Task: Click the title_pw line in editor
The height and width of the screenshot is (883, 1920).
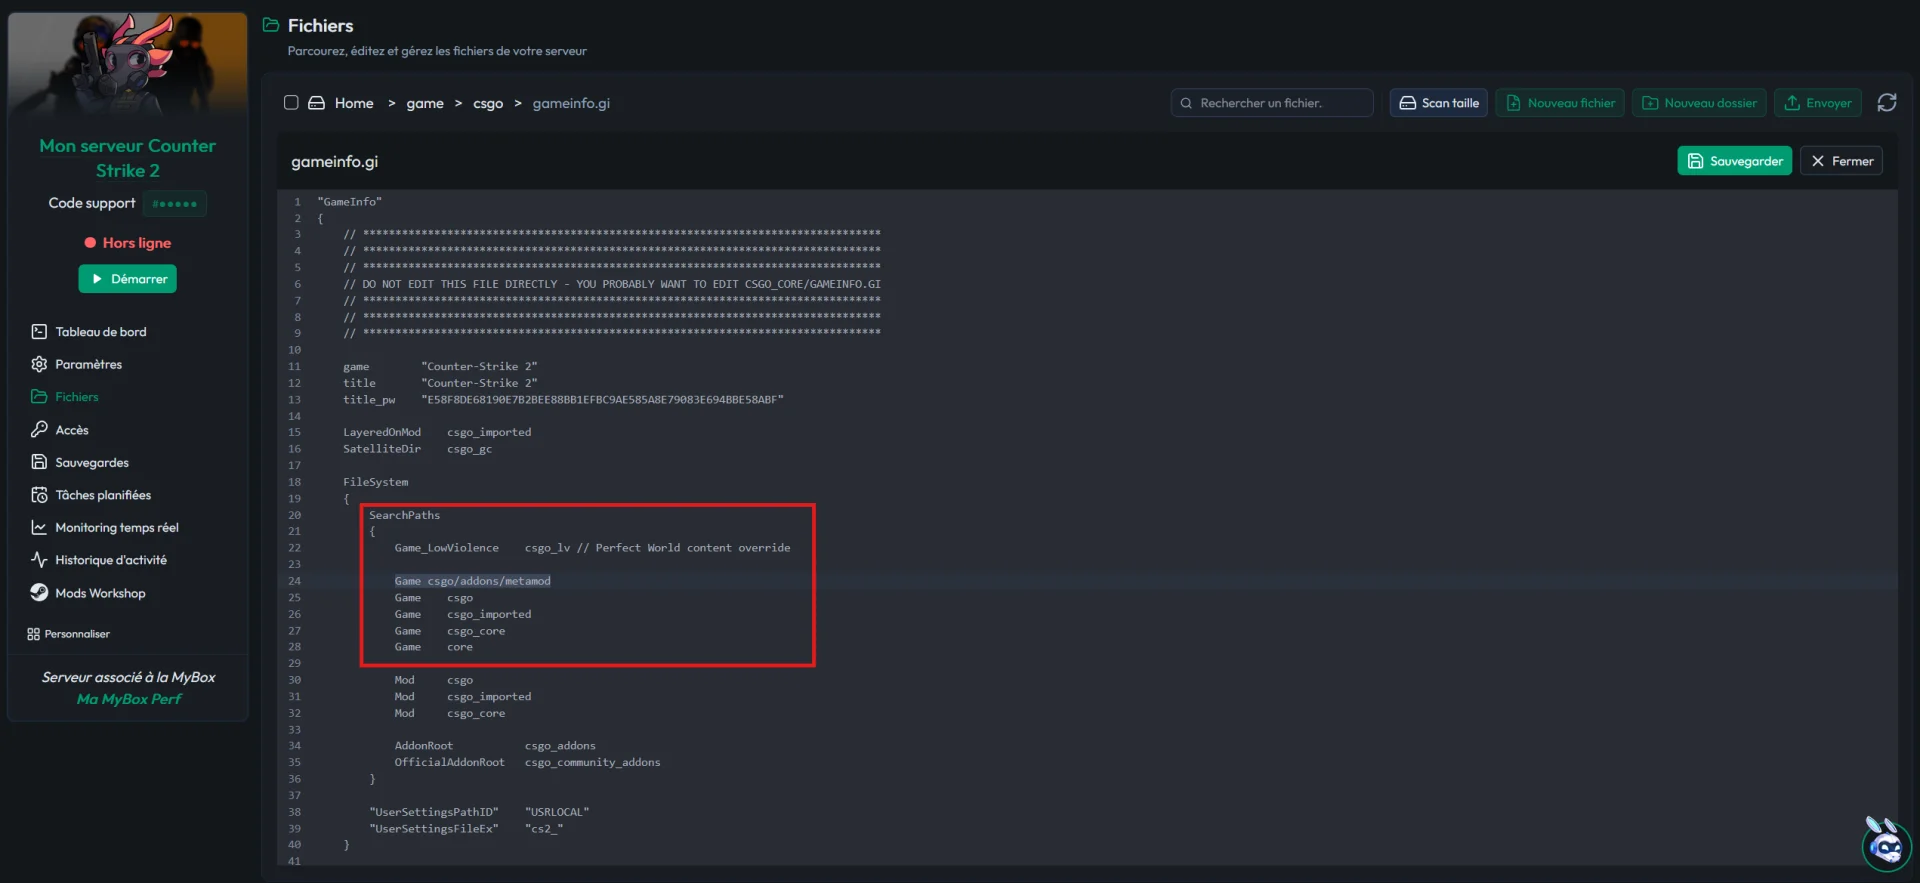Action: tap(563, 400)
